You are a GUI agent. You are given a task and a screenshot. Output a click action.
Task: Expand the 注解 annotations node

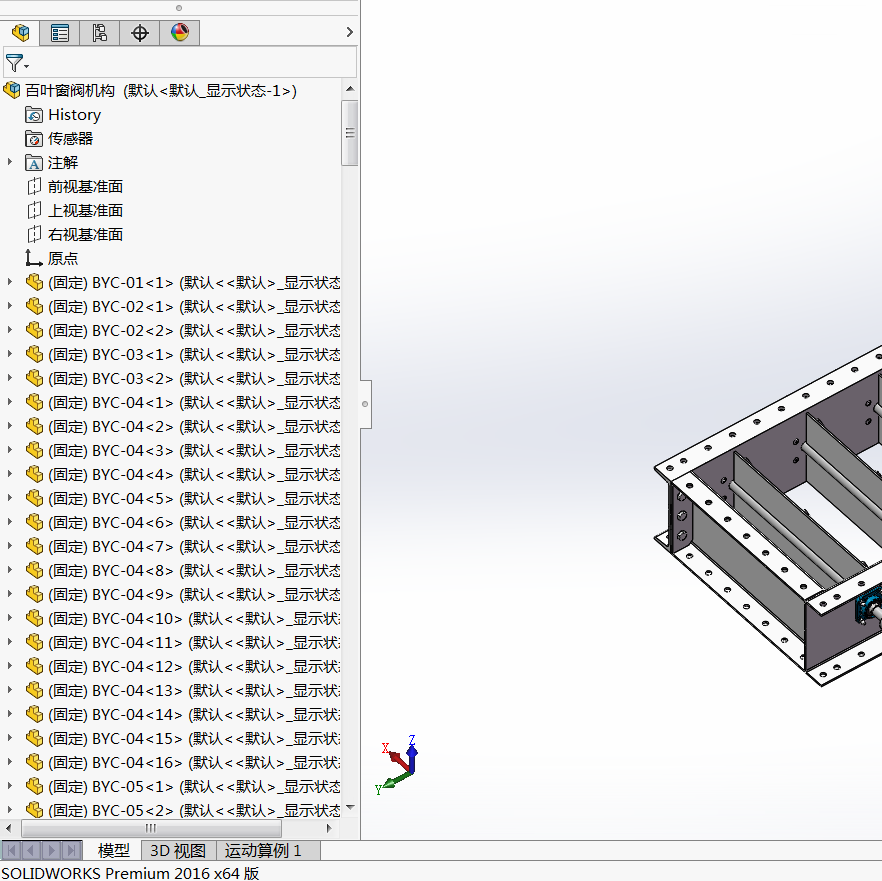click(x=10, y=162)
